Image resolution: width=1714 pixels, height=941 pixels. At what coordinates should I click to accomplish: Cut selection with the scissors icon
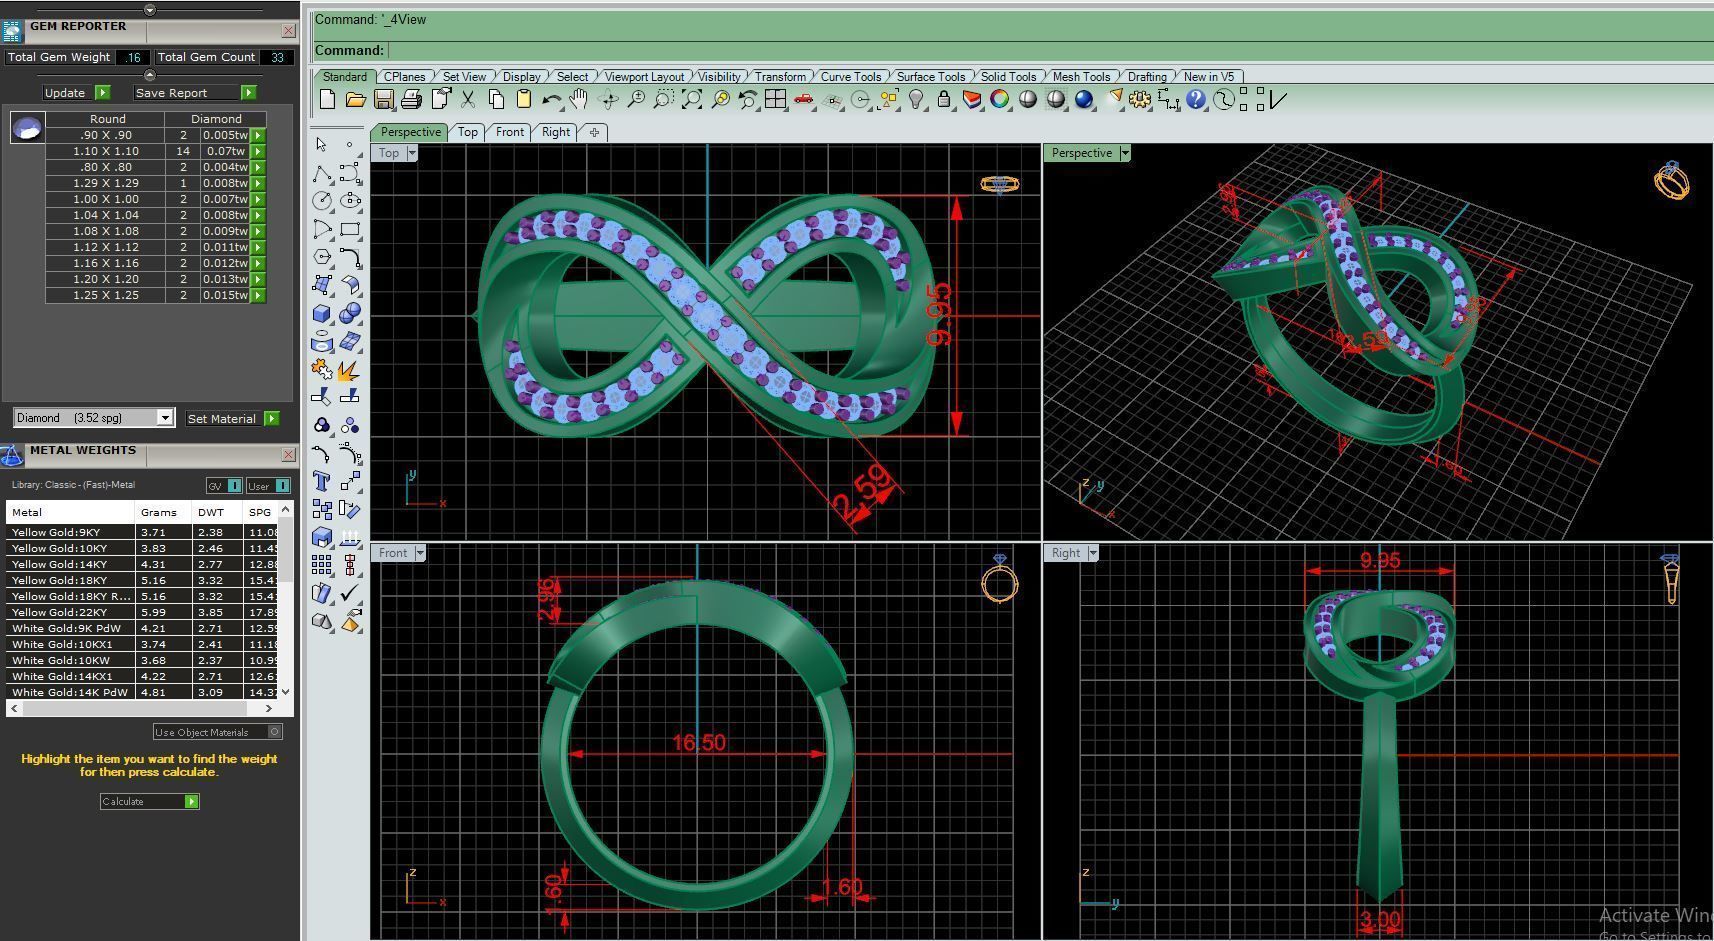(468, 99)
